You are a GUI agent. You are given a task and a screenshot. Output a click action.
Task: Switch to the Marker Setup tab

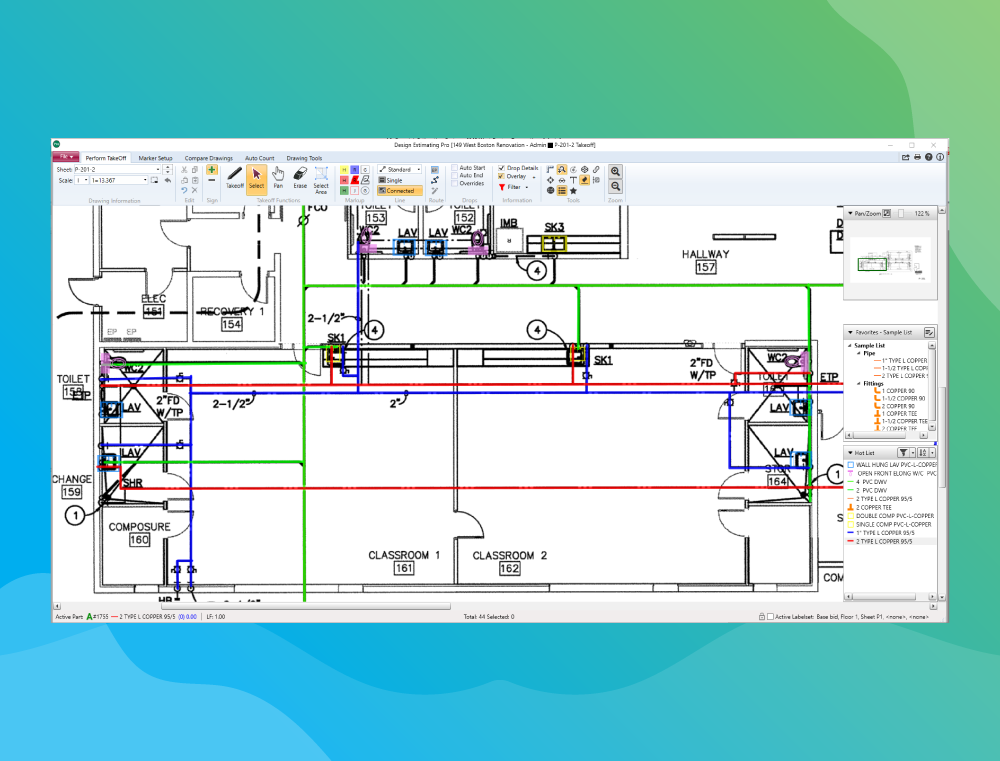pos(155,158)
